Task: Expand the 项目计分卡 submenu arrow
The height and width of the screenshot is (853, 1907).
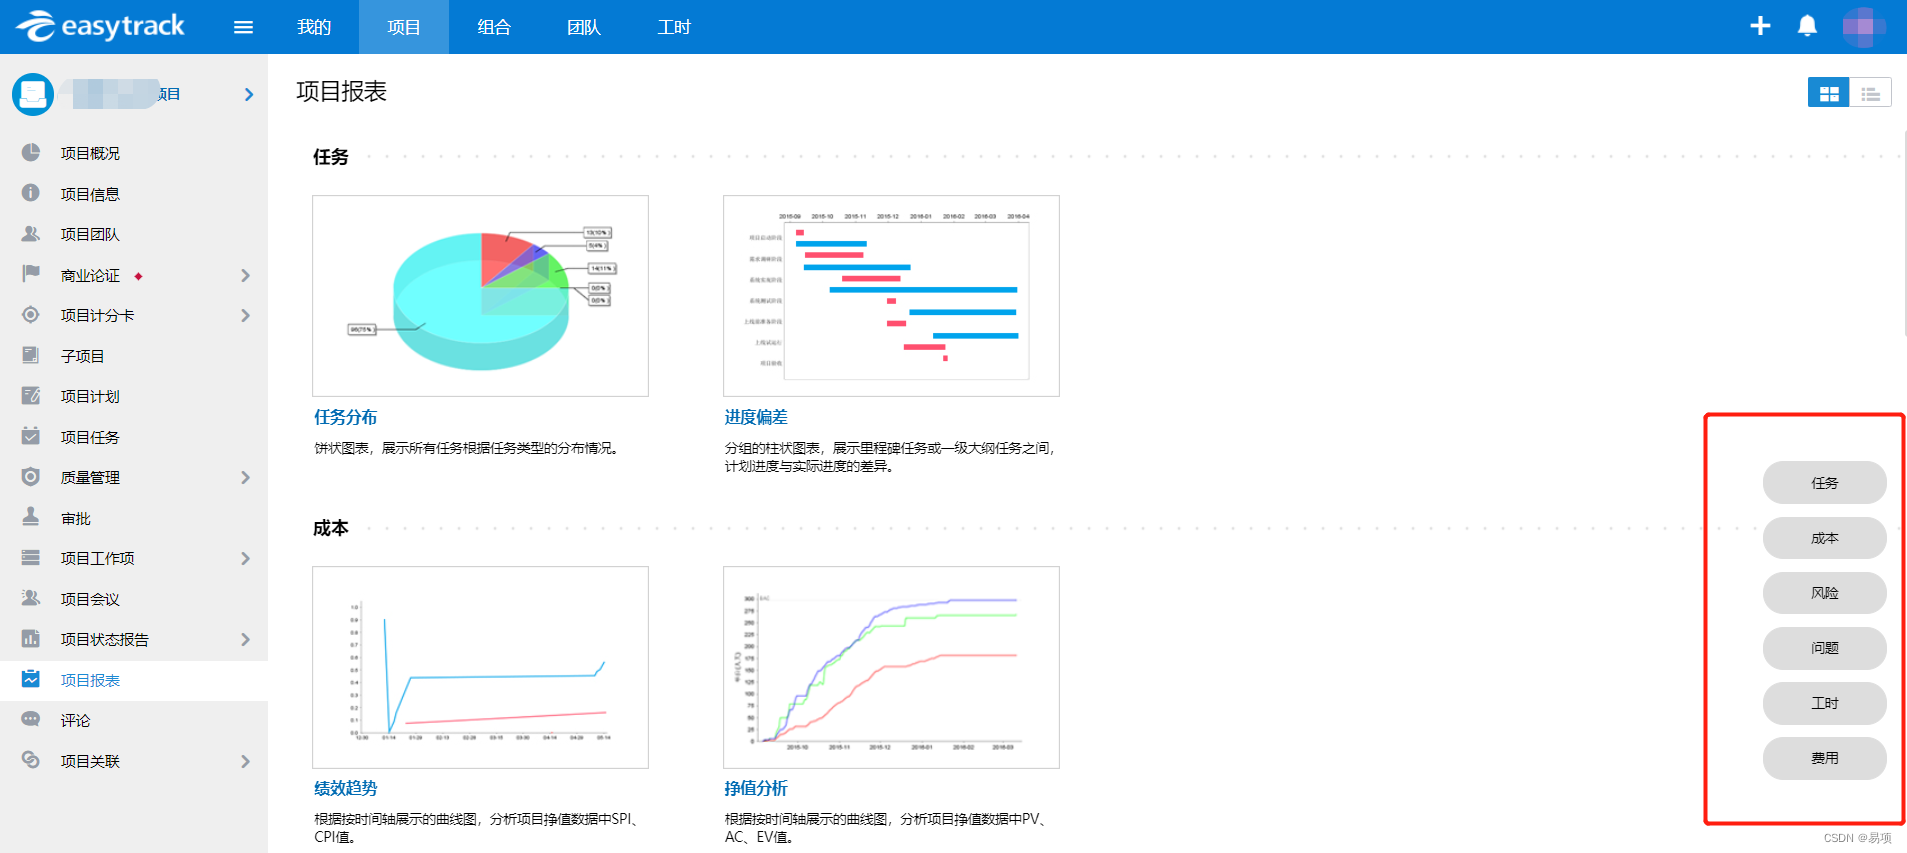Action: pyautogui.click(x=245, y=315)
